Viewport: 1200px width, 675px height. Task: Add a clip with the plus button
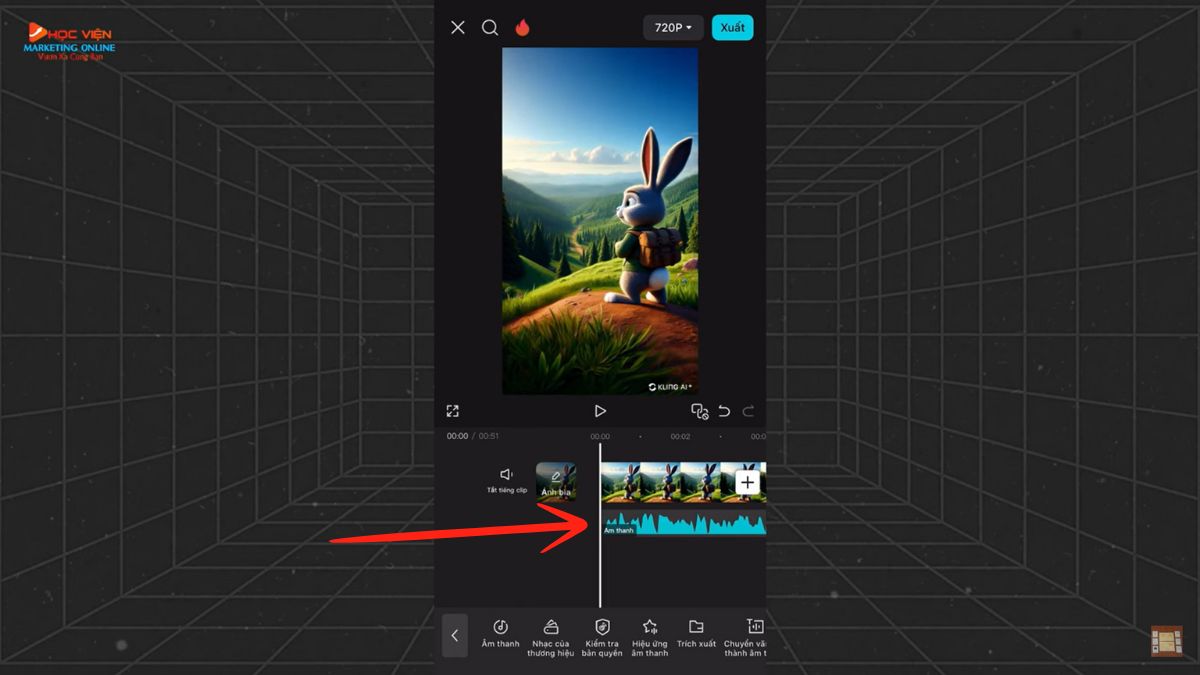748,483
